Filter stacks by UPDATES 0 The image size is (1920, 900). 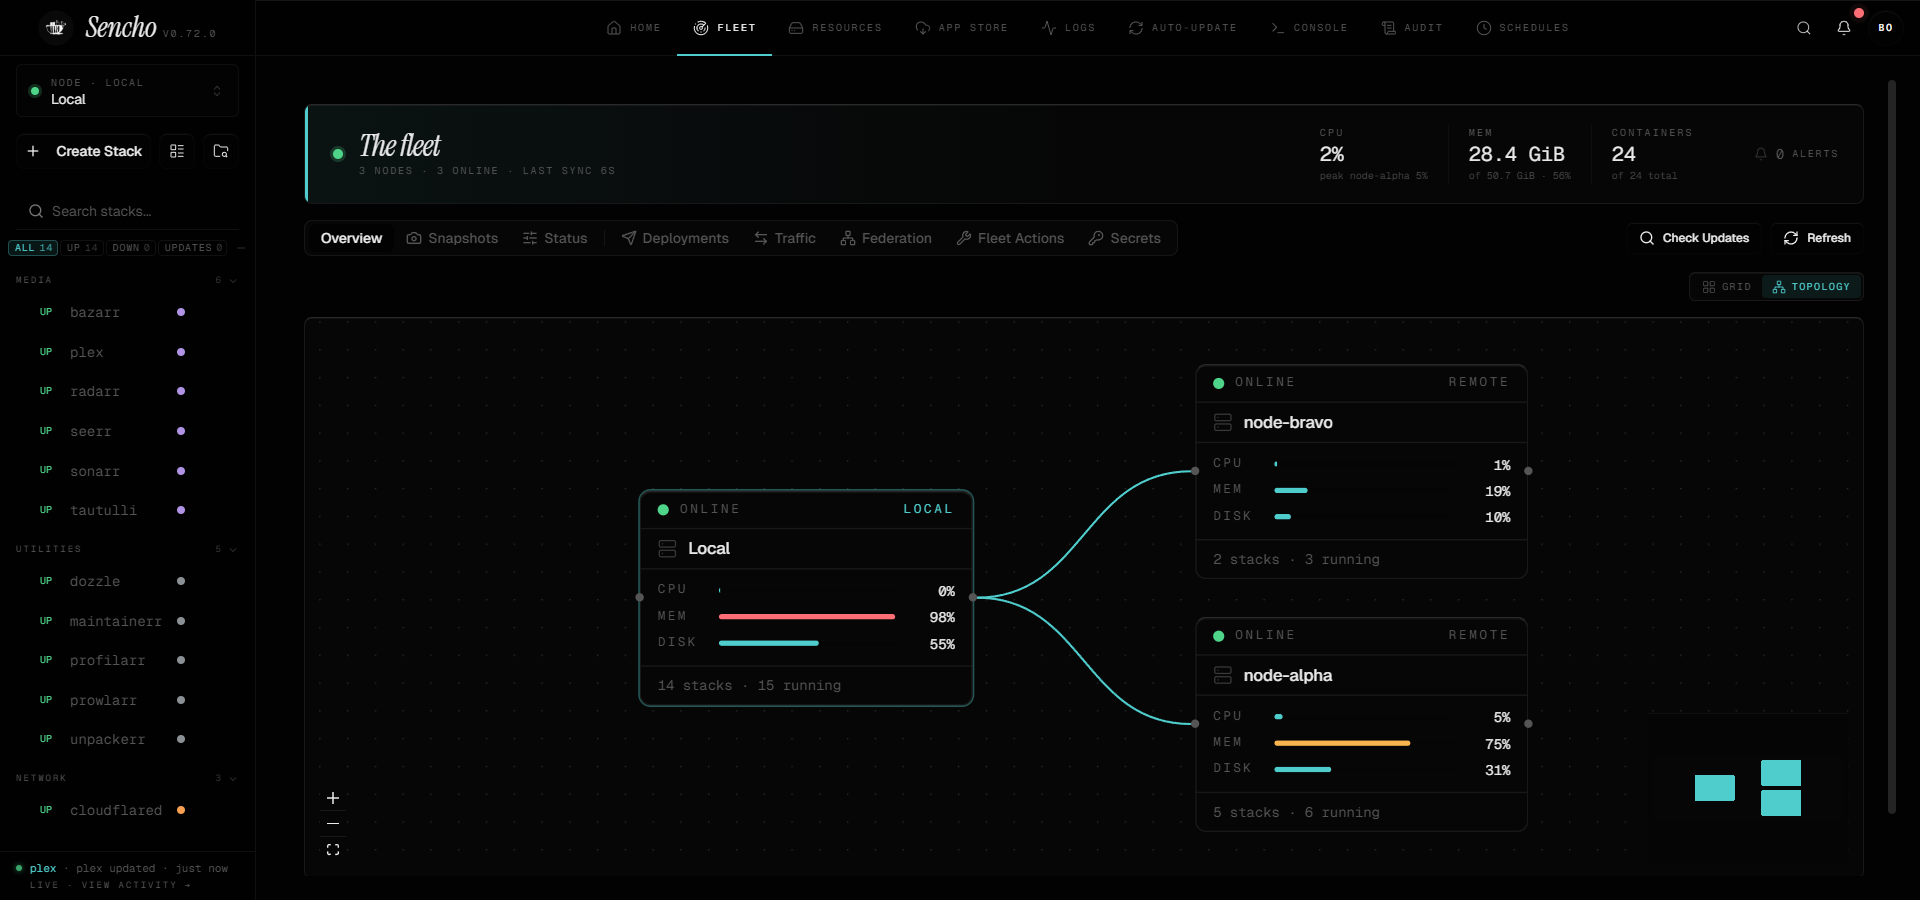coord(193,248)
